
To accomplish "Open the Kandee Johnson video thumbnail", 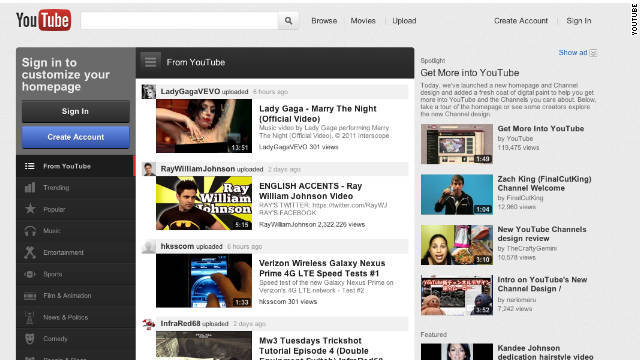I will tap(457, 352).
